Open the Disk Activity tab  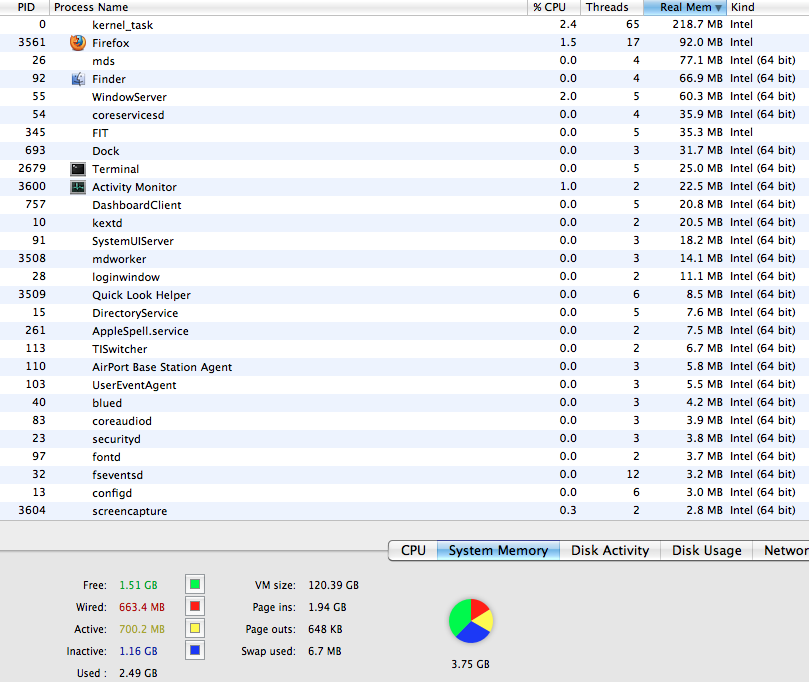[x=610, y=550]
